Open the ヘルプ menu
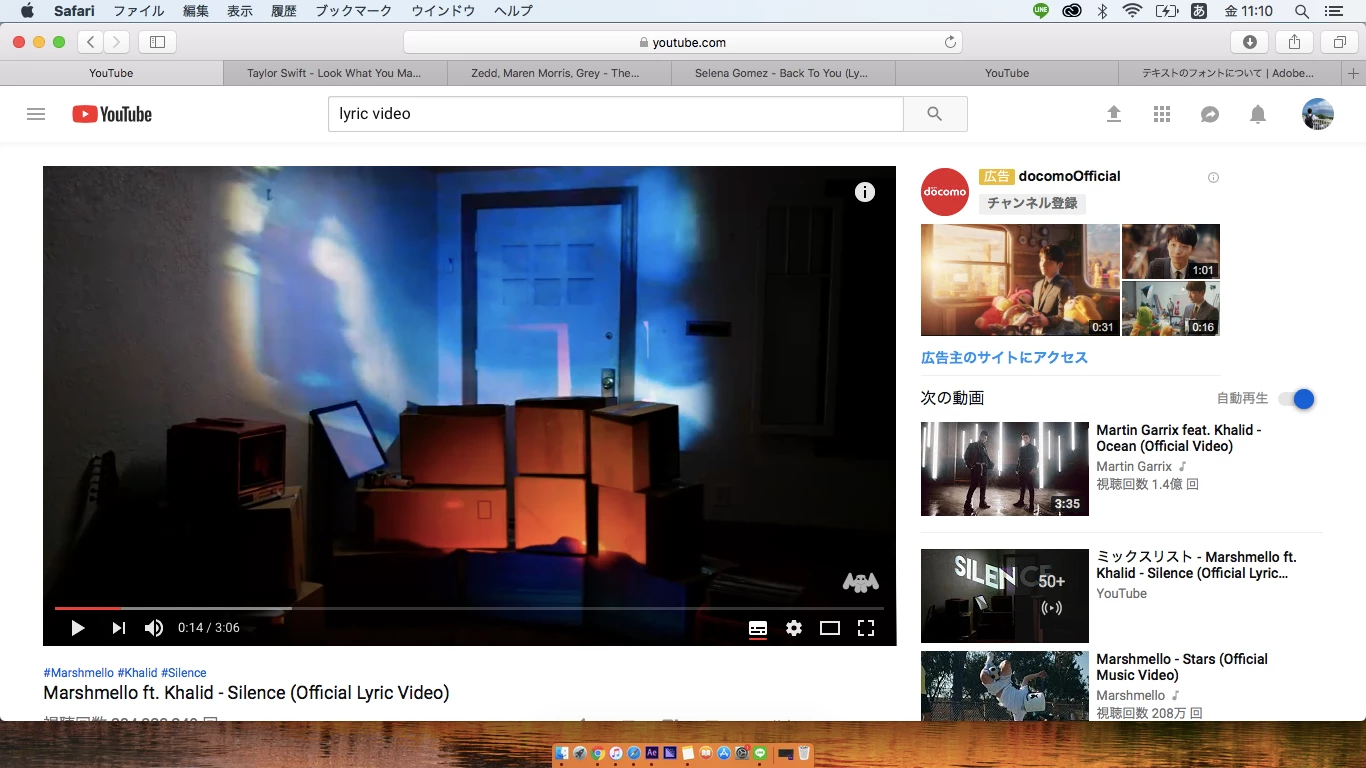 point(513,11)
